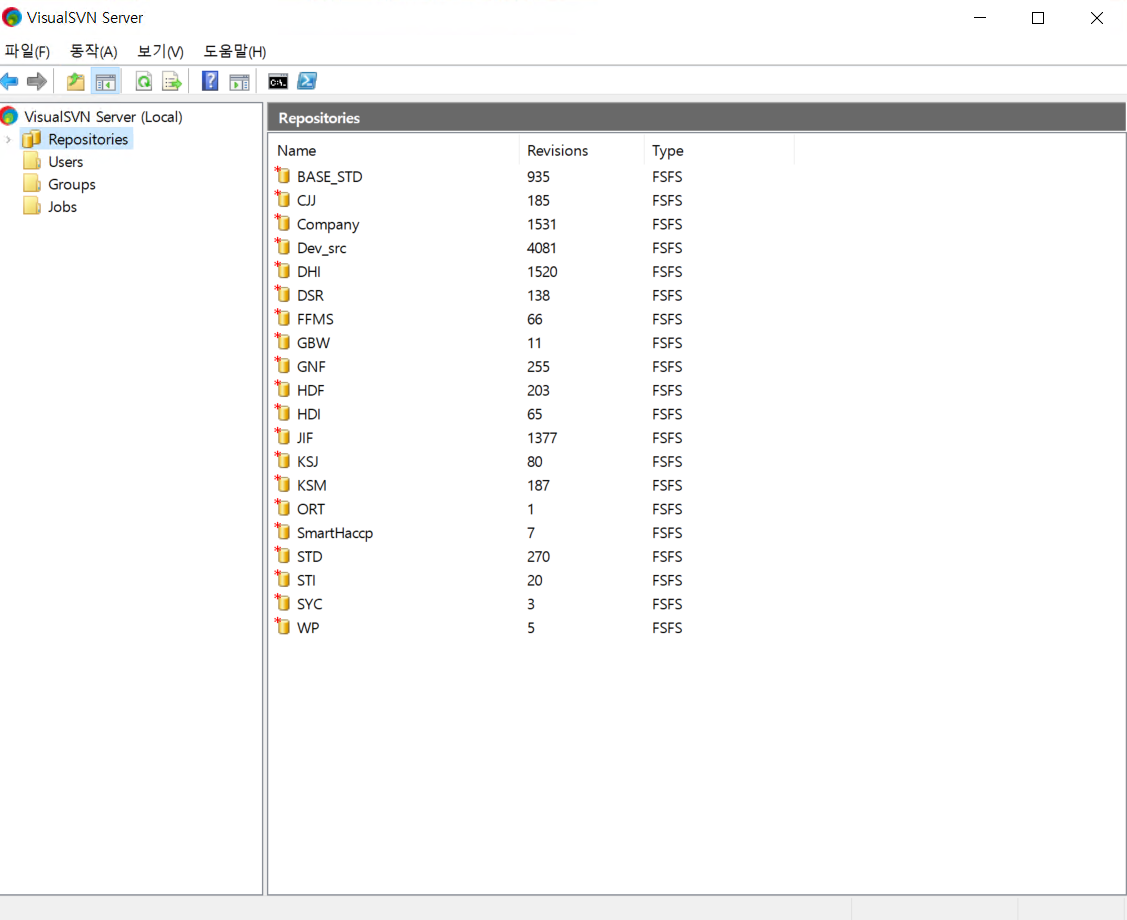Click the refresh toolbar icon
Viewport: 1127px width, 920px height.
144,81
